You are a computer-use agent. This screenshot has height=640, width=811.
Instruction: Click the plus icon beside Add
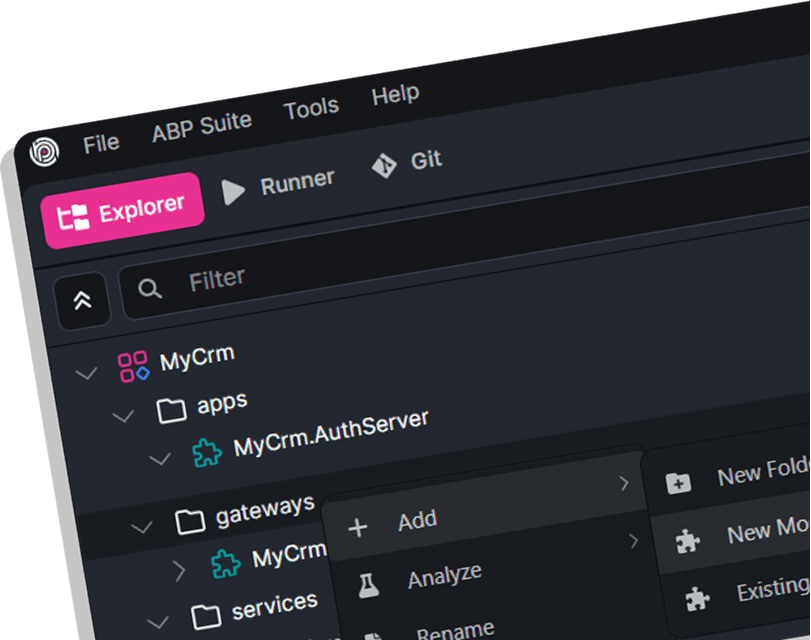pyautogui.click(x=357, y=528)
